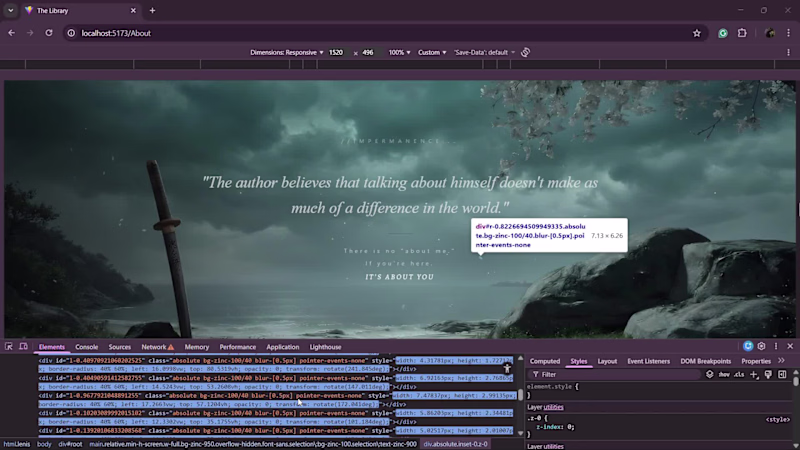Open the accessibility tree view icon

point(507,368)
